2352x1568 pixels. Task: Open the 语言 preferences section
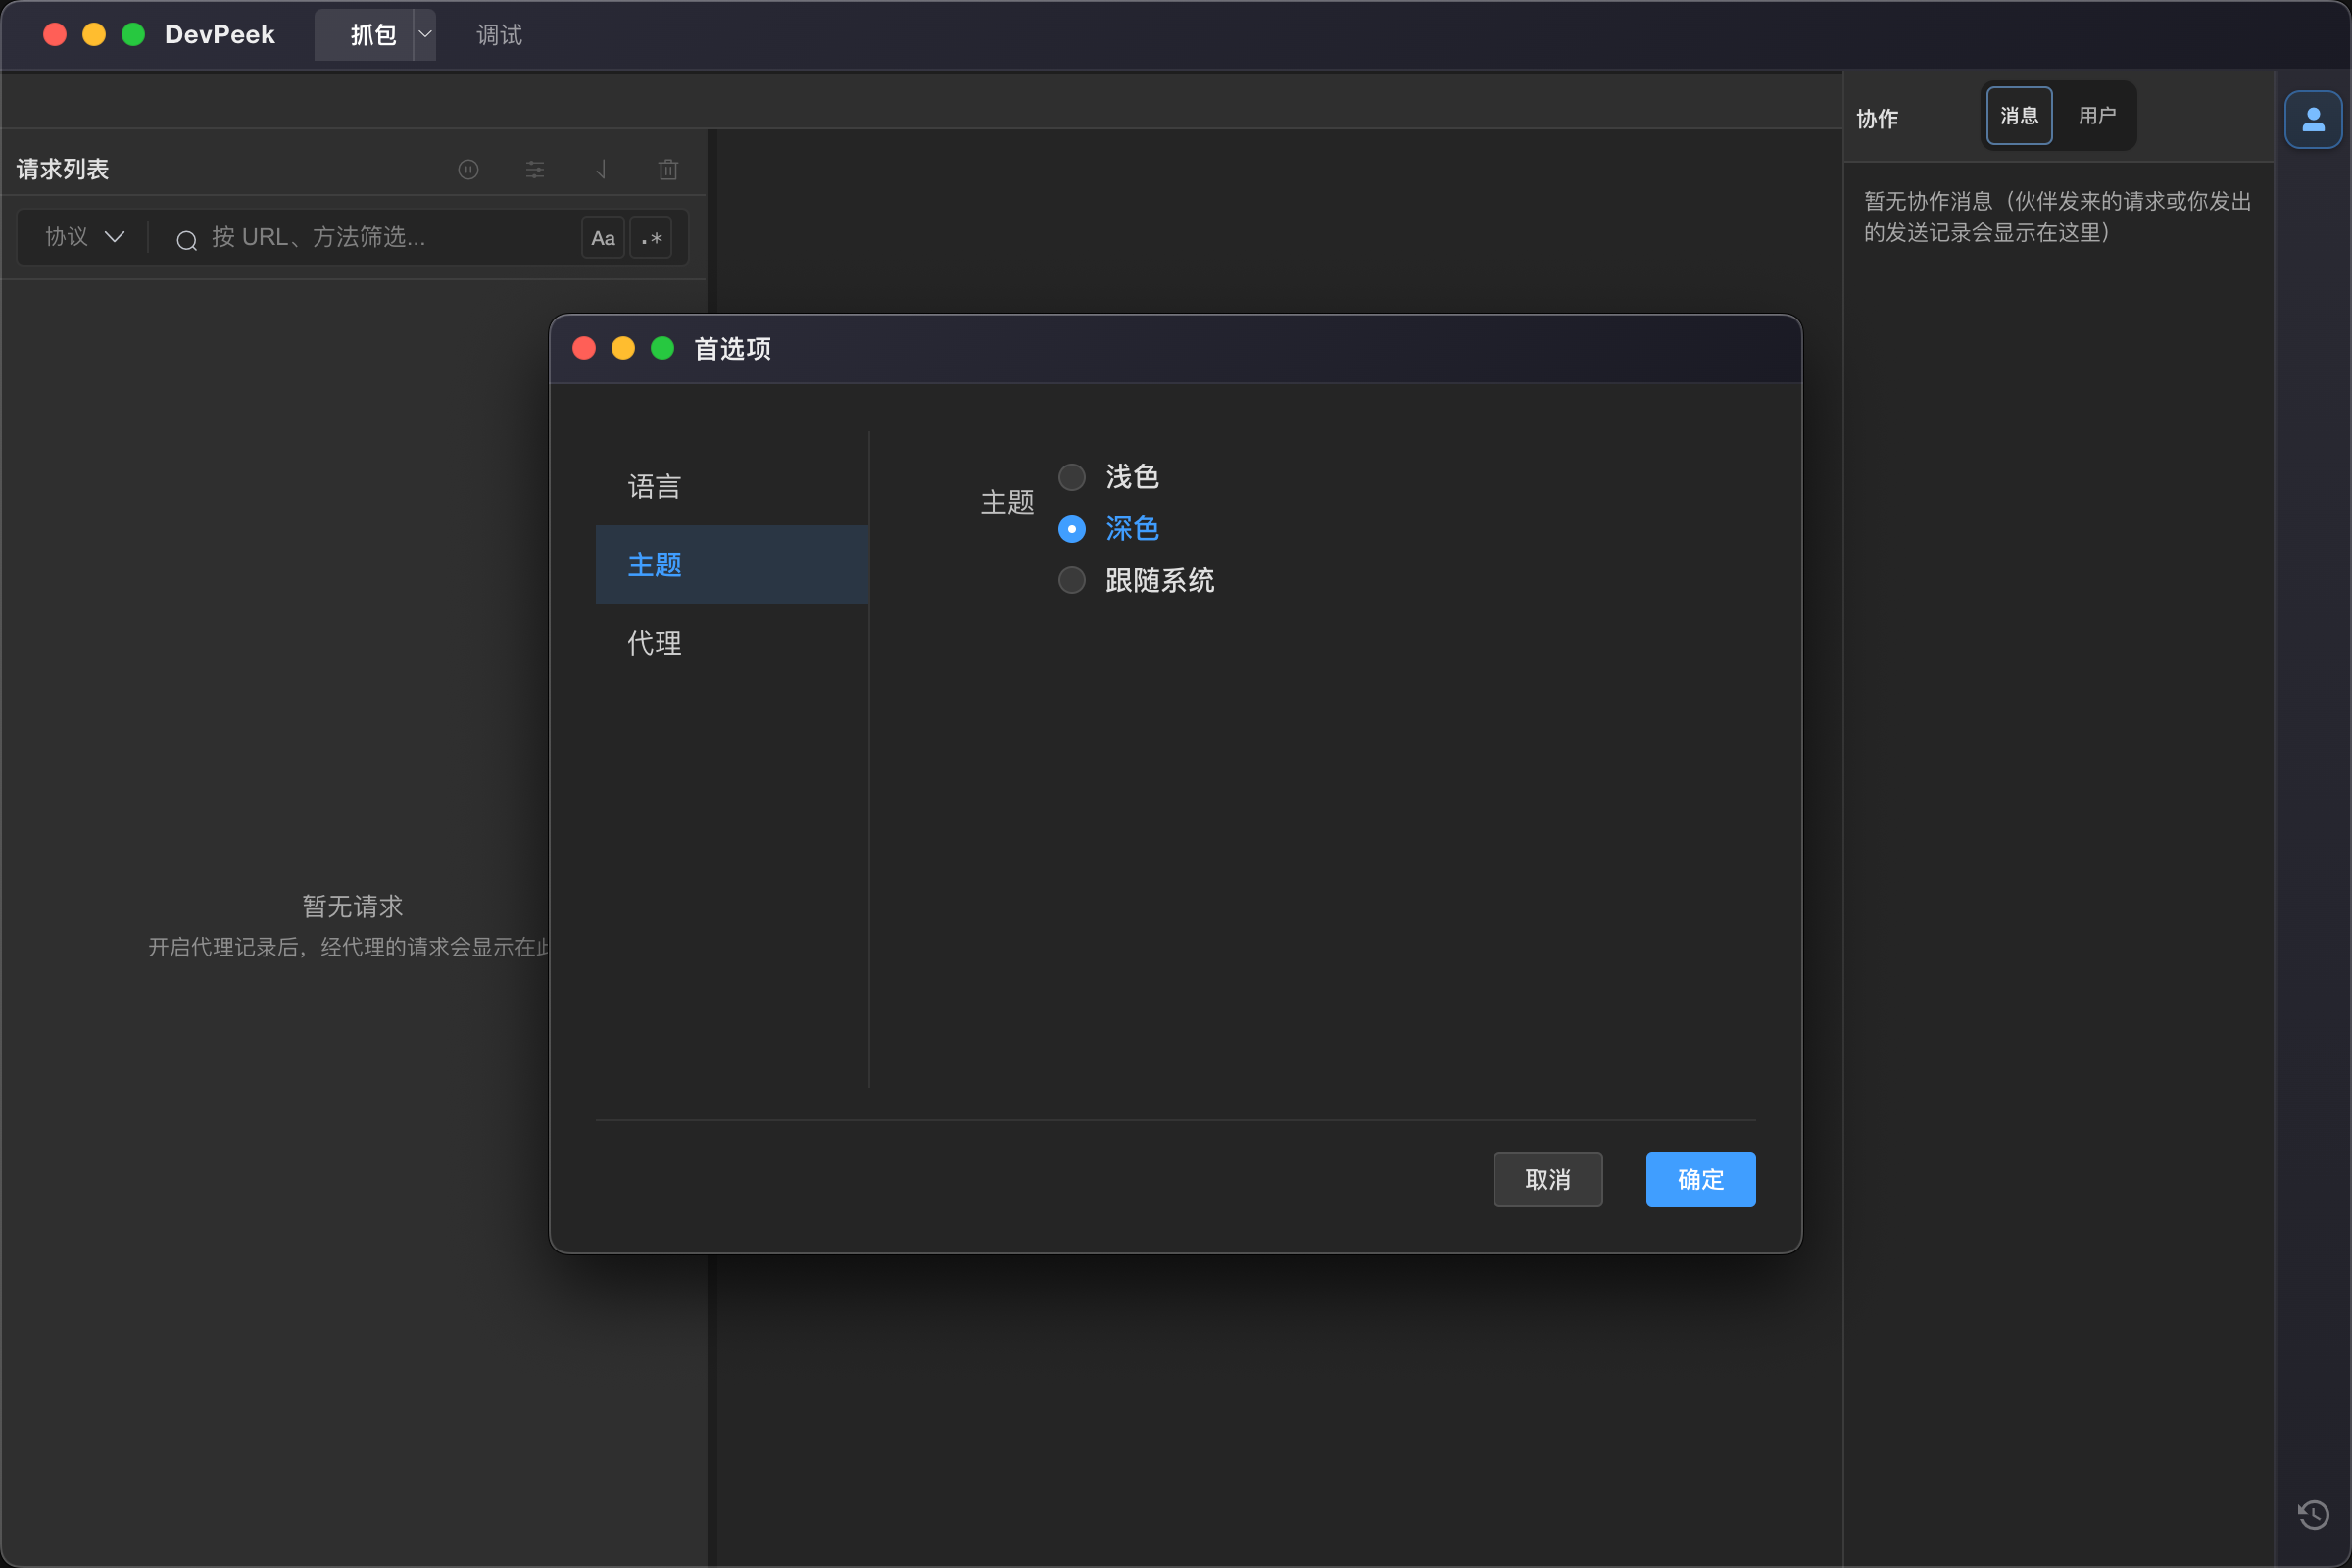coord(732,487)
